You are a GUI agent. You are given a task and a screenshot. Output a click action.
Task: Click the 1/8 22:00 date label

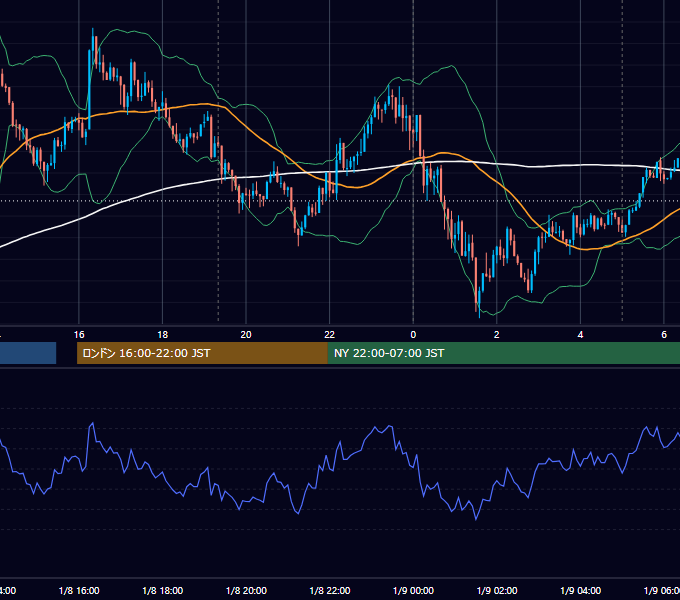tap(330, 590)
